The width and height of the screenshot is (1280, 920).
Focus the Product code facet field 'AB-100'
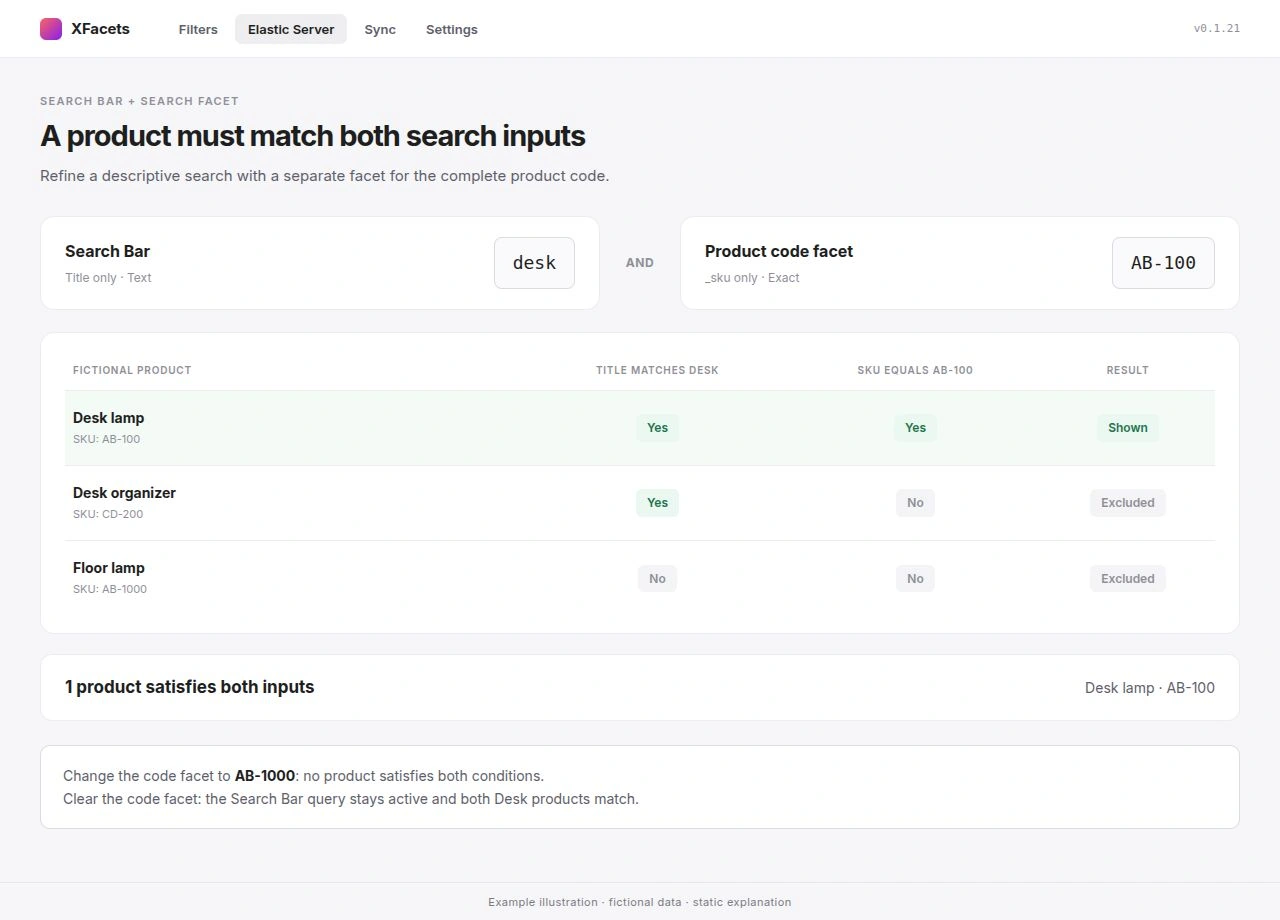pyautogui.click(x=1163, y=263)
